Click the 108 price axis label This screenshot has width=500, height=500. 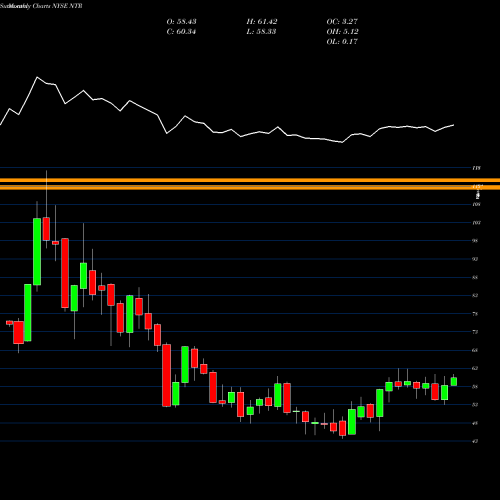point(476,204)
